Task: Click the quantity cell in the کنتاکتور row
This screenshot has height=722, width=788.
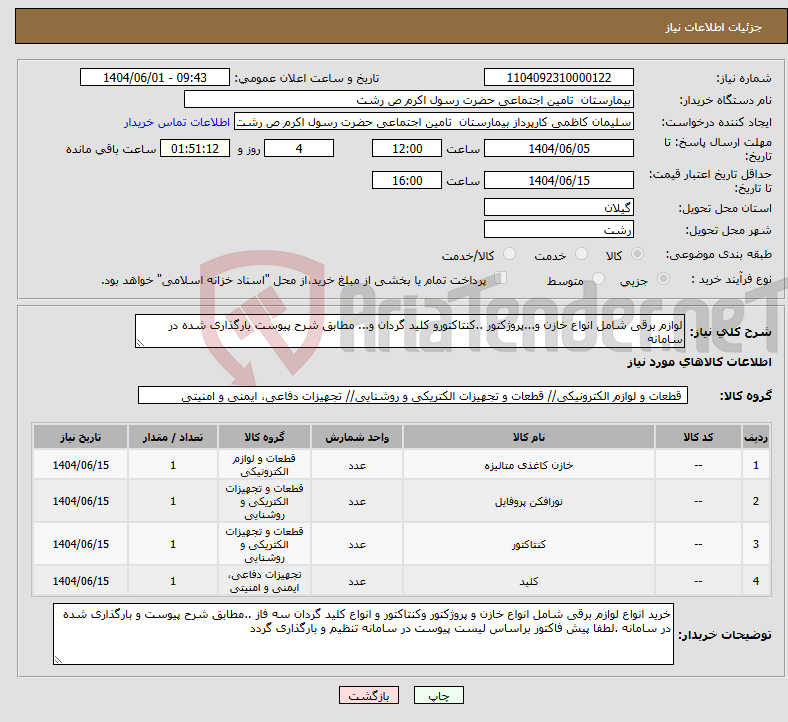Action: pos(172,544)
